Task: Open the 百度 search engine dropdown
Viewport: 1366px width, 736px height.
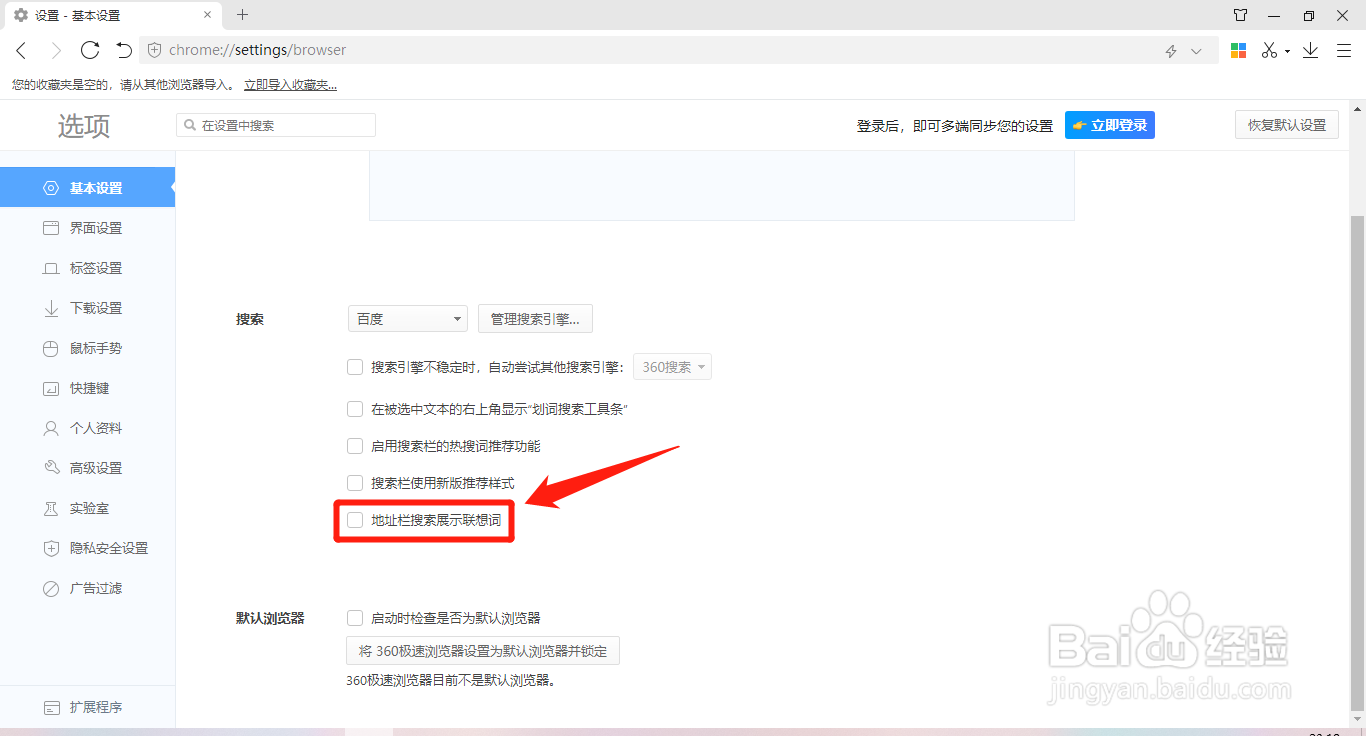Action: pos(408,319)
